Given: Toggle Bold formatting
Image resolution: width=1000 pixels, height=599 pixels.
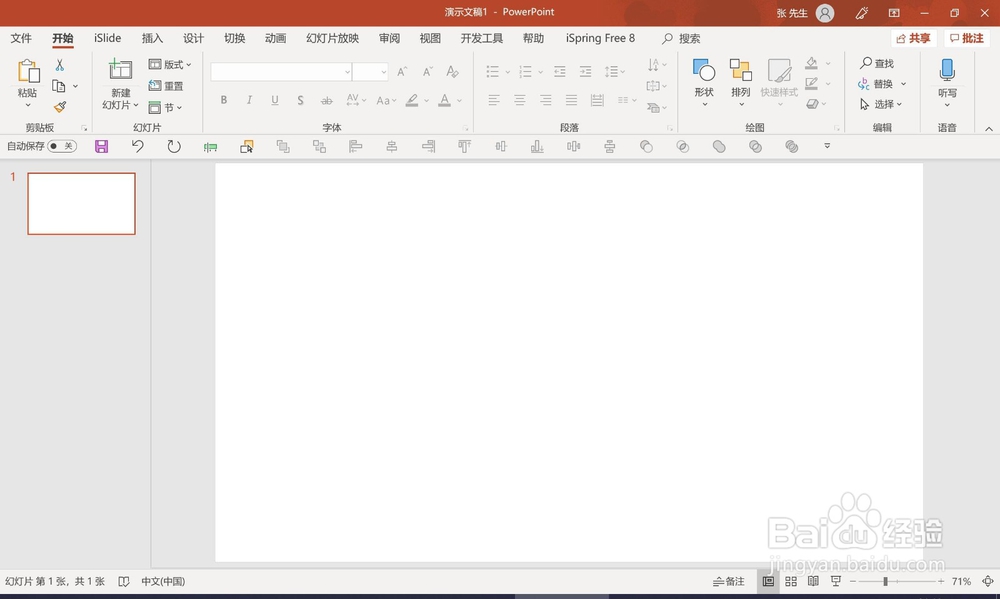Looking at the screenshot, I should [x=224, y=100].
